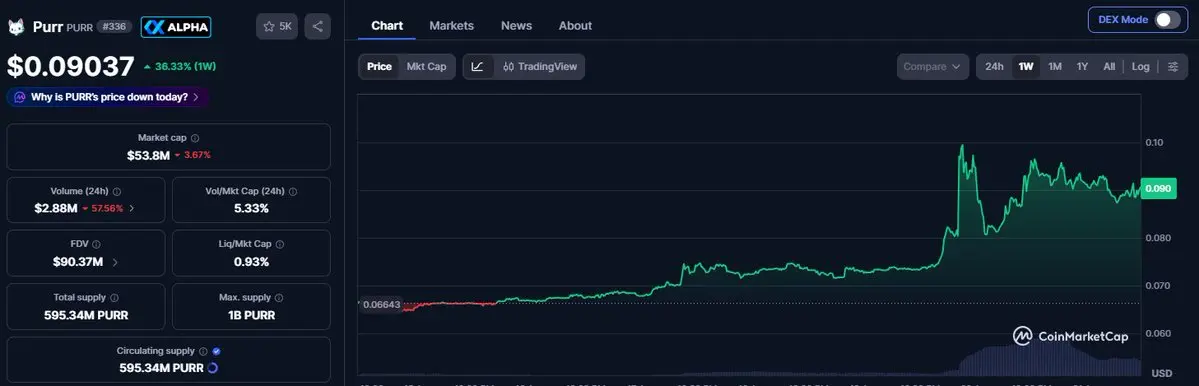Select the 1M time range
1199x386 pixels.
pos(1055,66)
